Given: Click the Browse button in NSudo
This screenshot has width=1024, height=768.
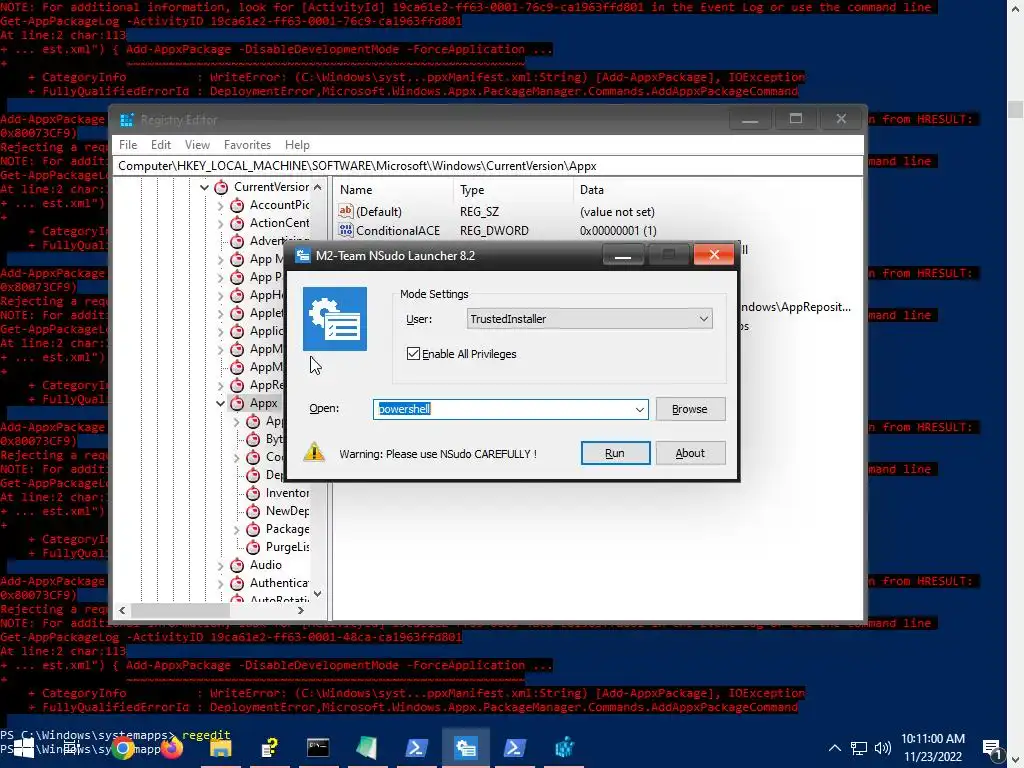Looking at the screenshot, I should coord(690,409).
